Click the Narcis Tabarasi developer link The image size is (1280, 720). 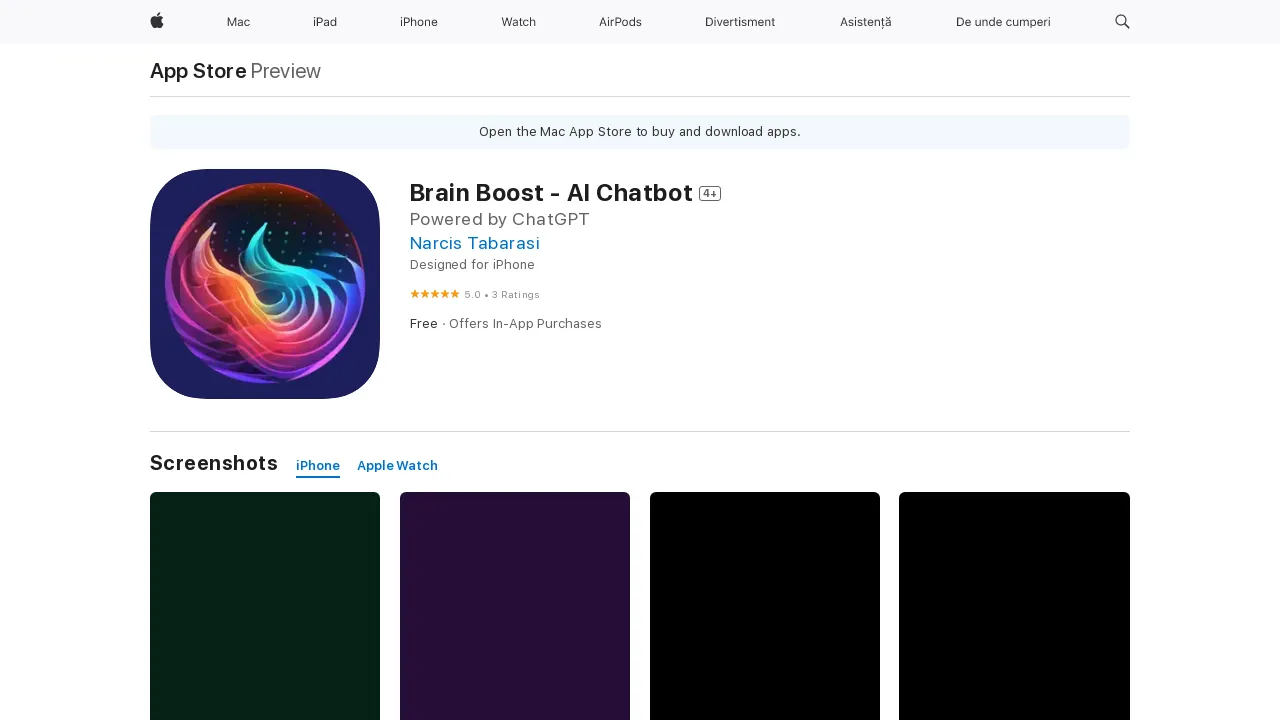click(474, 243)
